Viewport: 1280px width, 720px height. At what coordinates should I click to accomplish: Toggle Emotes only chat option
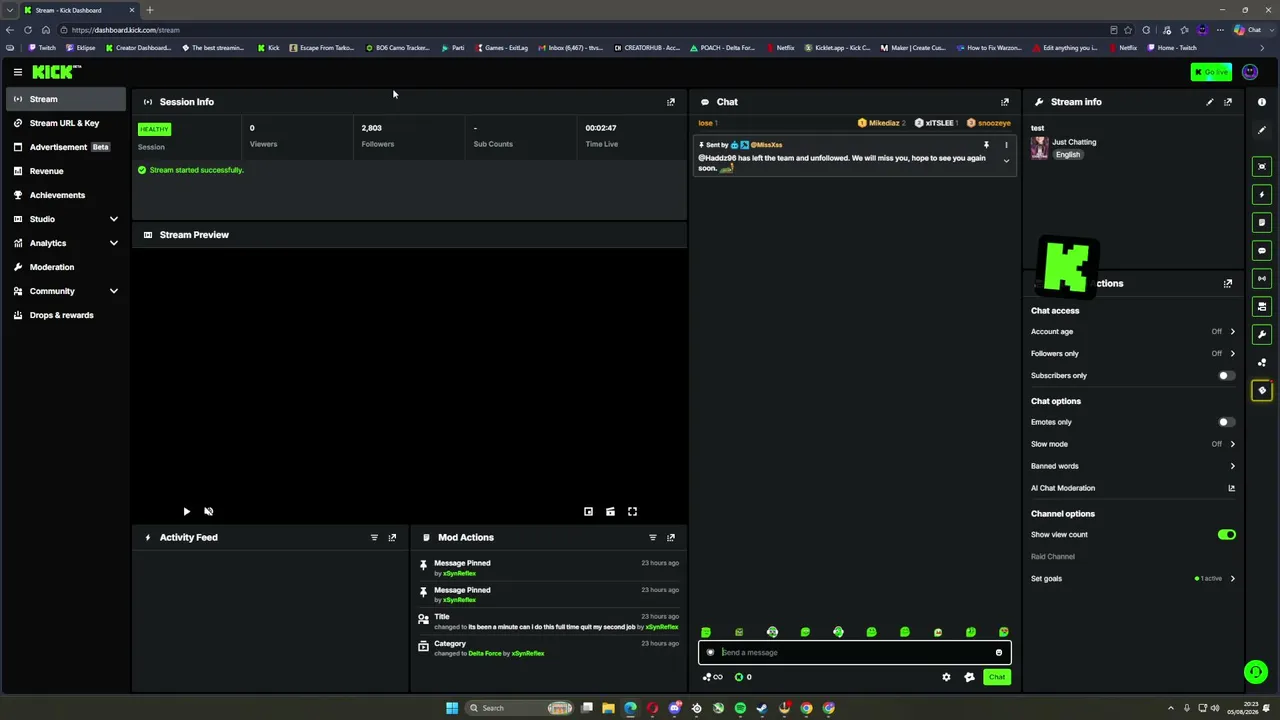pyautogui.click(x=1227, y=422)
